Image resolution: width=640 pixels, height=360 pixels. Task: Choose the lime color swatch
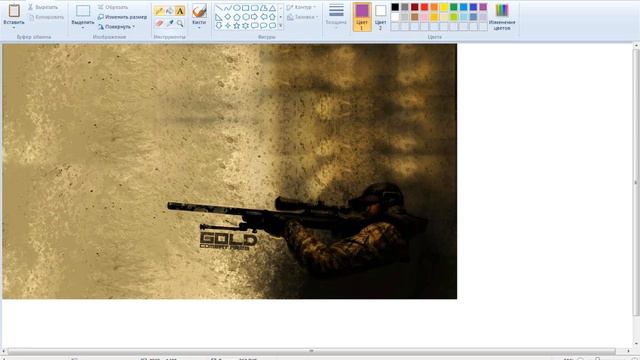(x=453, y=17)
